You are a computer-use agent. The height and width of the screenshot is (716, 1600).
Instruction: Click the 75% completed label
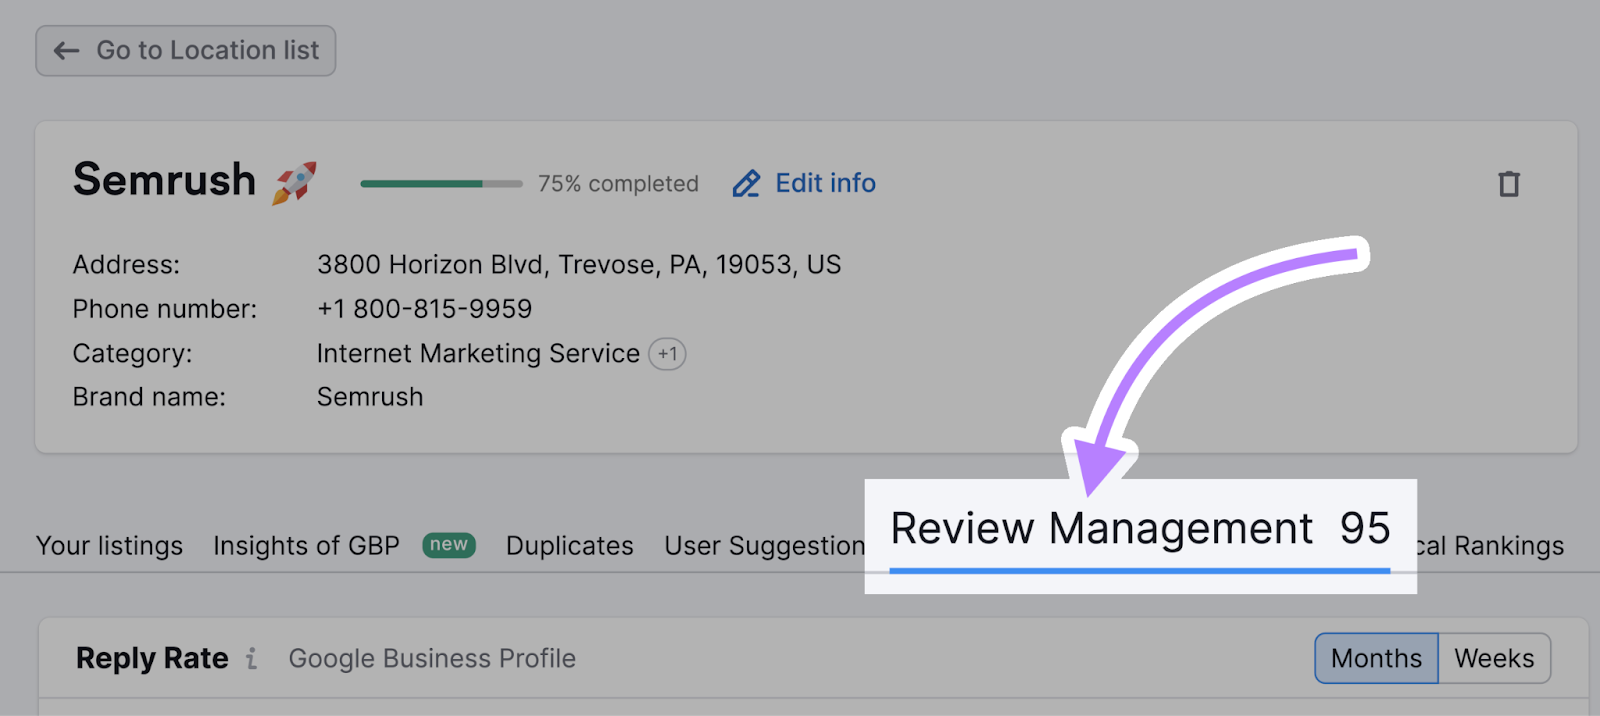(x=618, y=184)
